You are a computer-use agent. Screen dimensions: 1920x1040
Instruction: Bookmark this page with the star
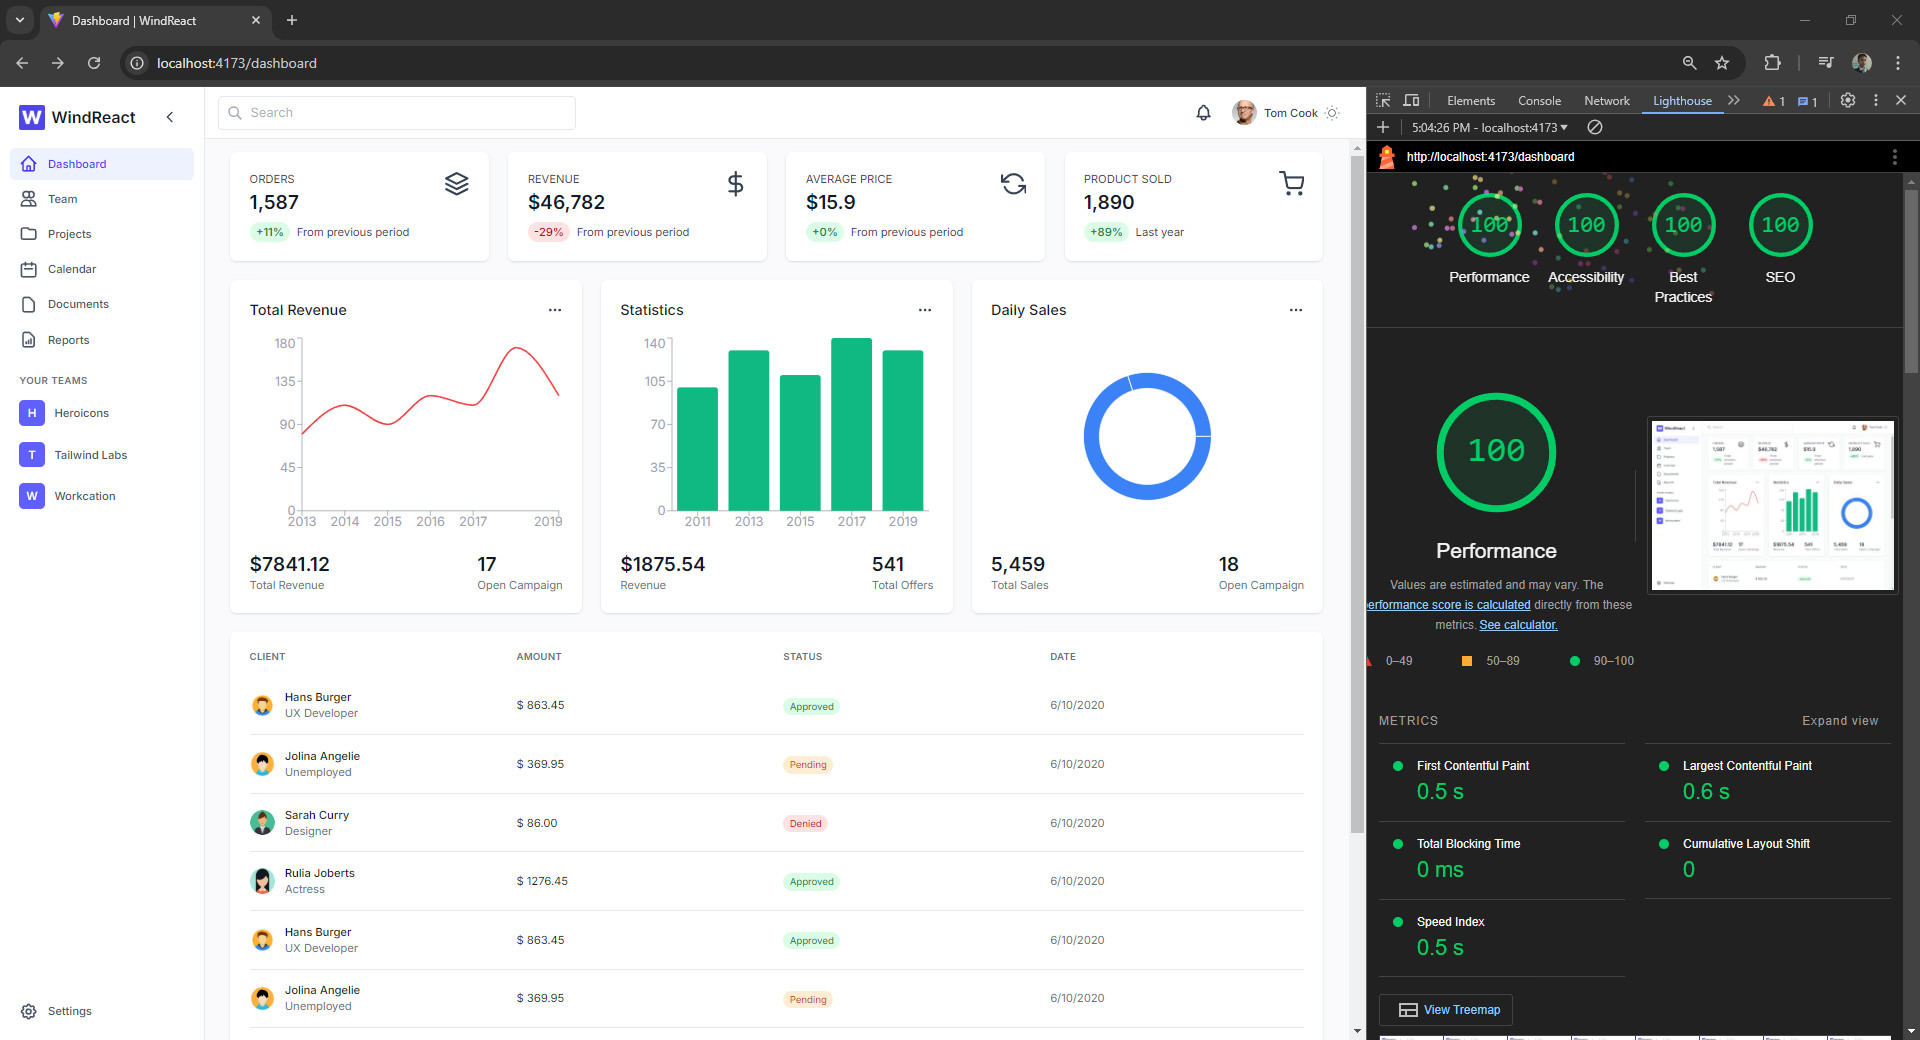point(1722,63)
